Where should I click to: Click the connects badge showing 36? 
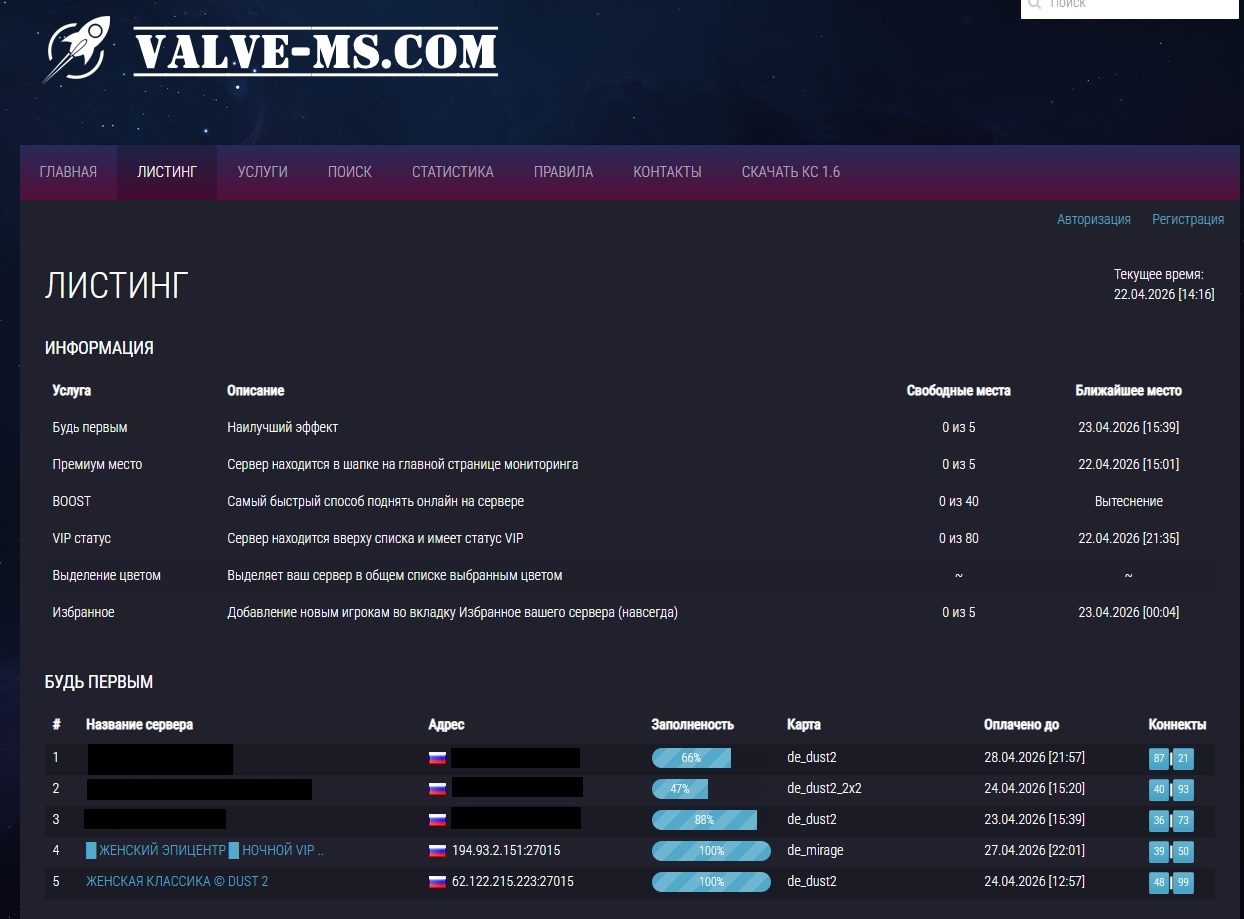coord(1159,821)
